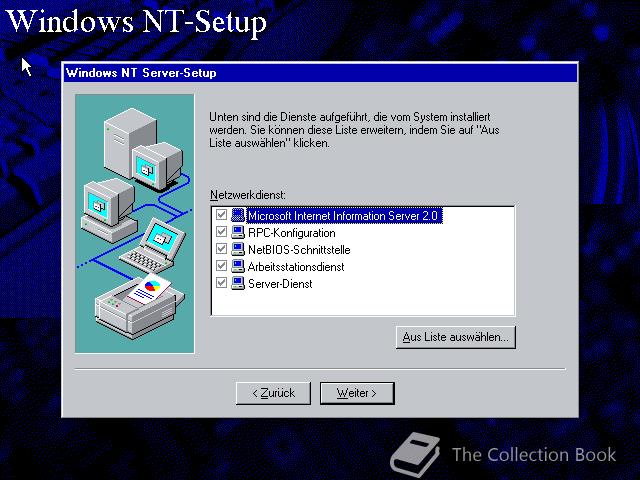The height and width of the screenshot is (480, 640).
Task: Select the RPC-Konfiguration row text
Action: pyautogui.click(x=292, y=233)
